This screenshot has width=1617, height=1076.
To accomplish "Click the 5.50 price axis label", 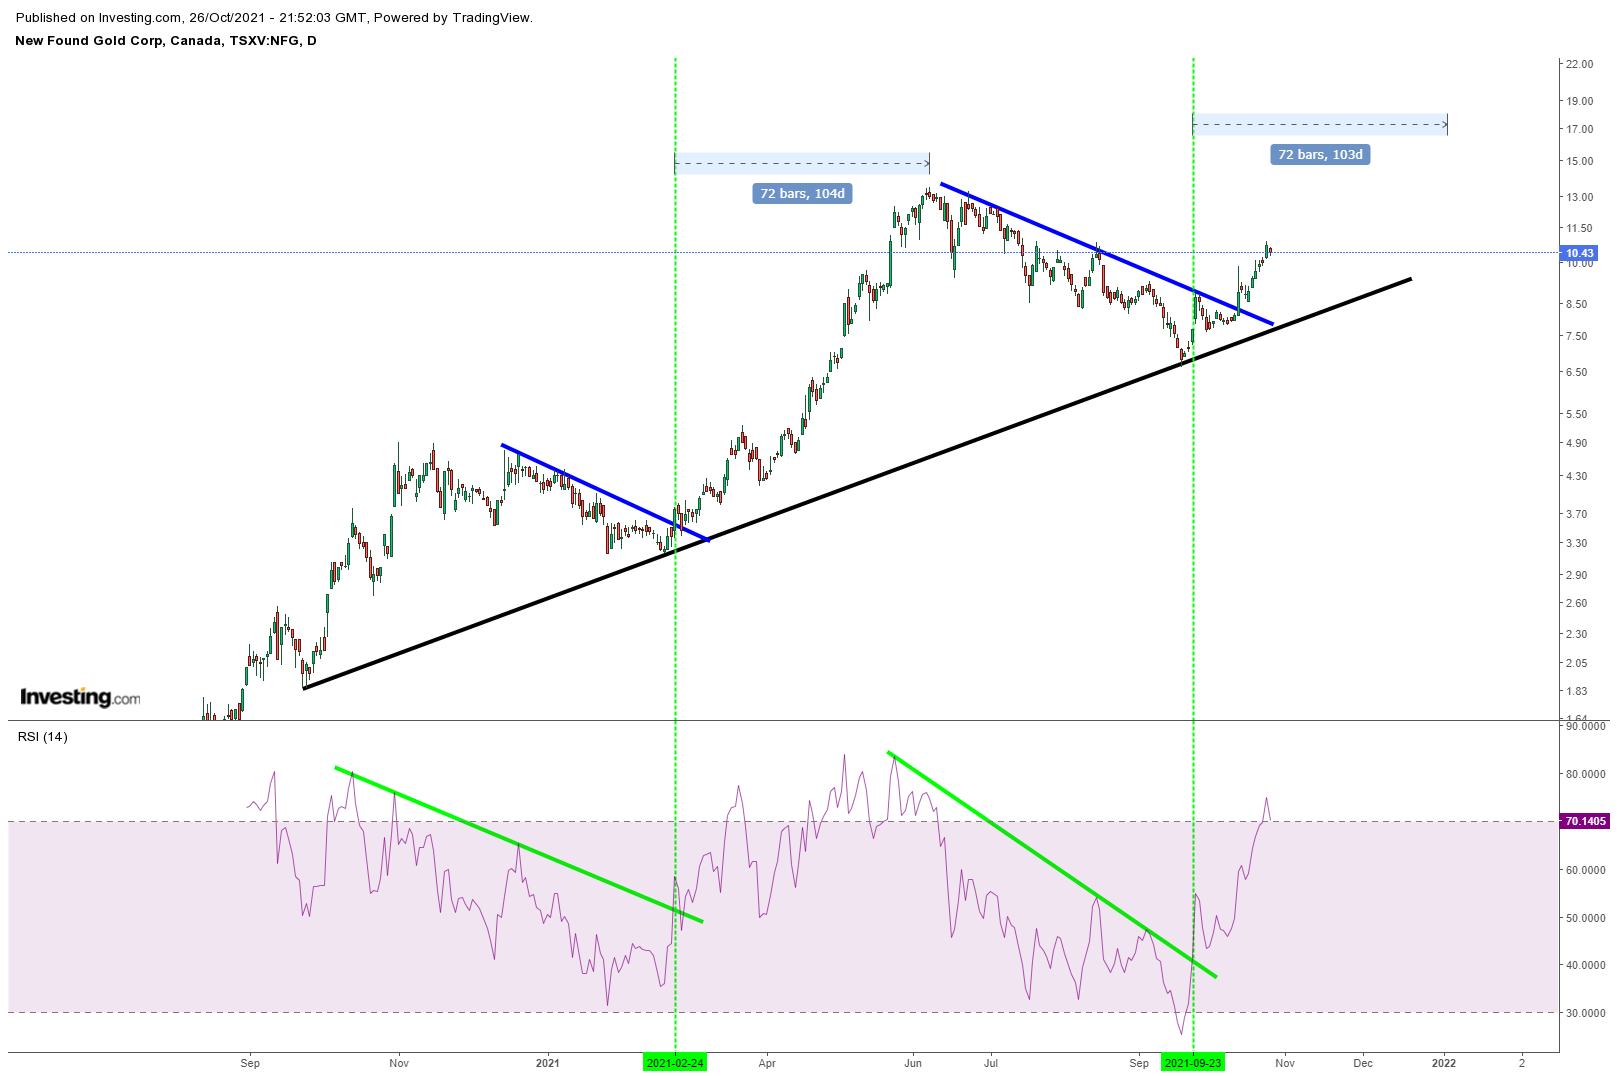I will (x=1577, y=414).
